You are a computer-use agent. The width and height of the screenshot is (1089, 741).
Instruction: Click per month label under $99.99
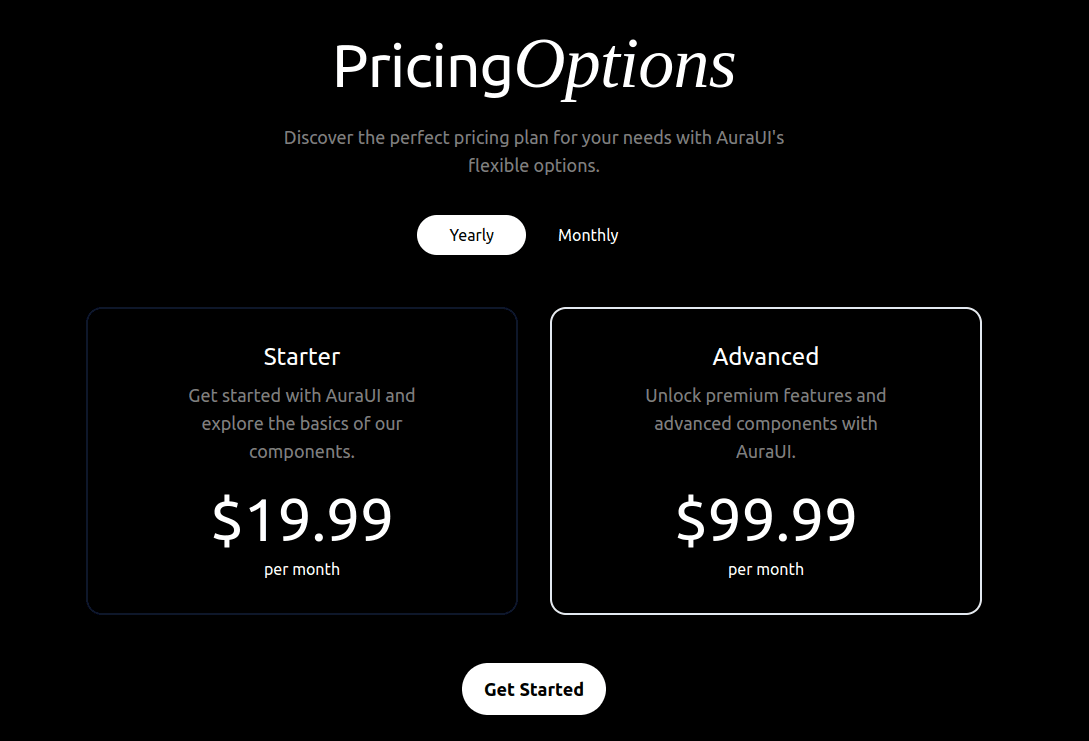[765, 569]
